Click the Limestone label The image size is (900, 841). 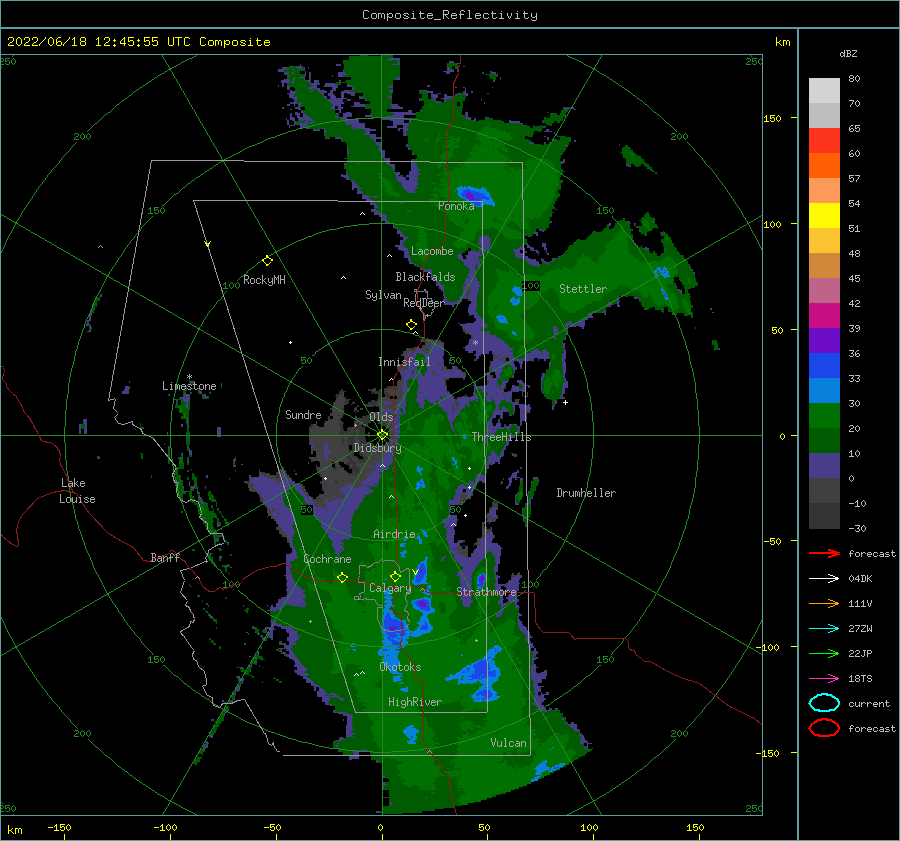click(189, 386)
